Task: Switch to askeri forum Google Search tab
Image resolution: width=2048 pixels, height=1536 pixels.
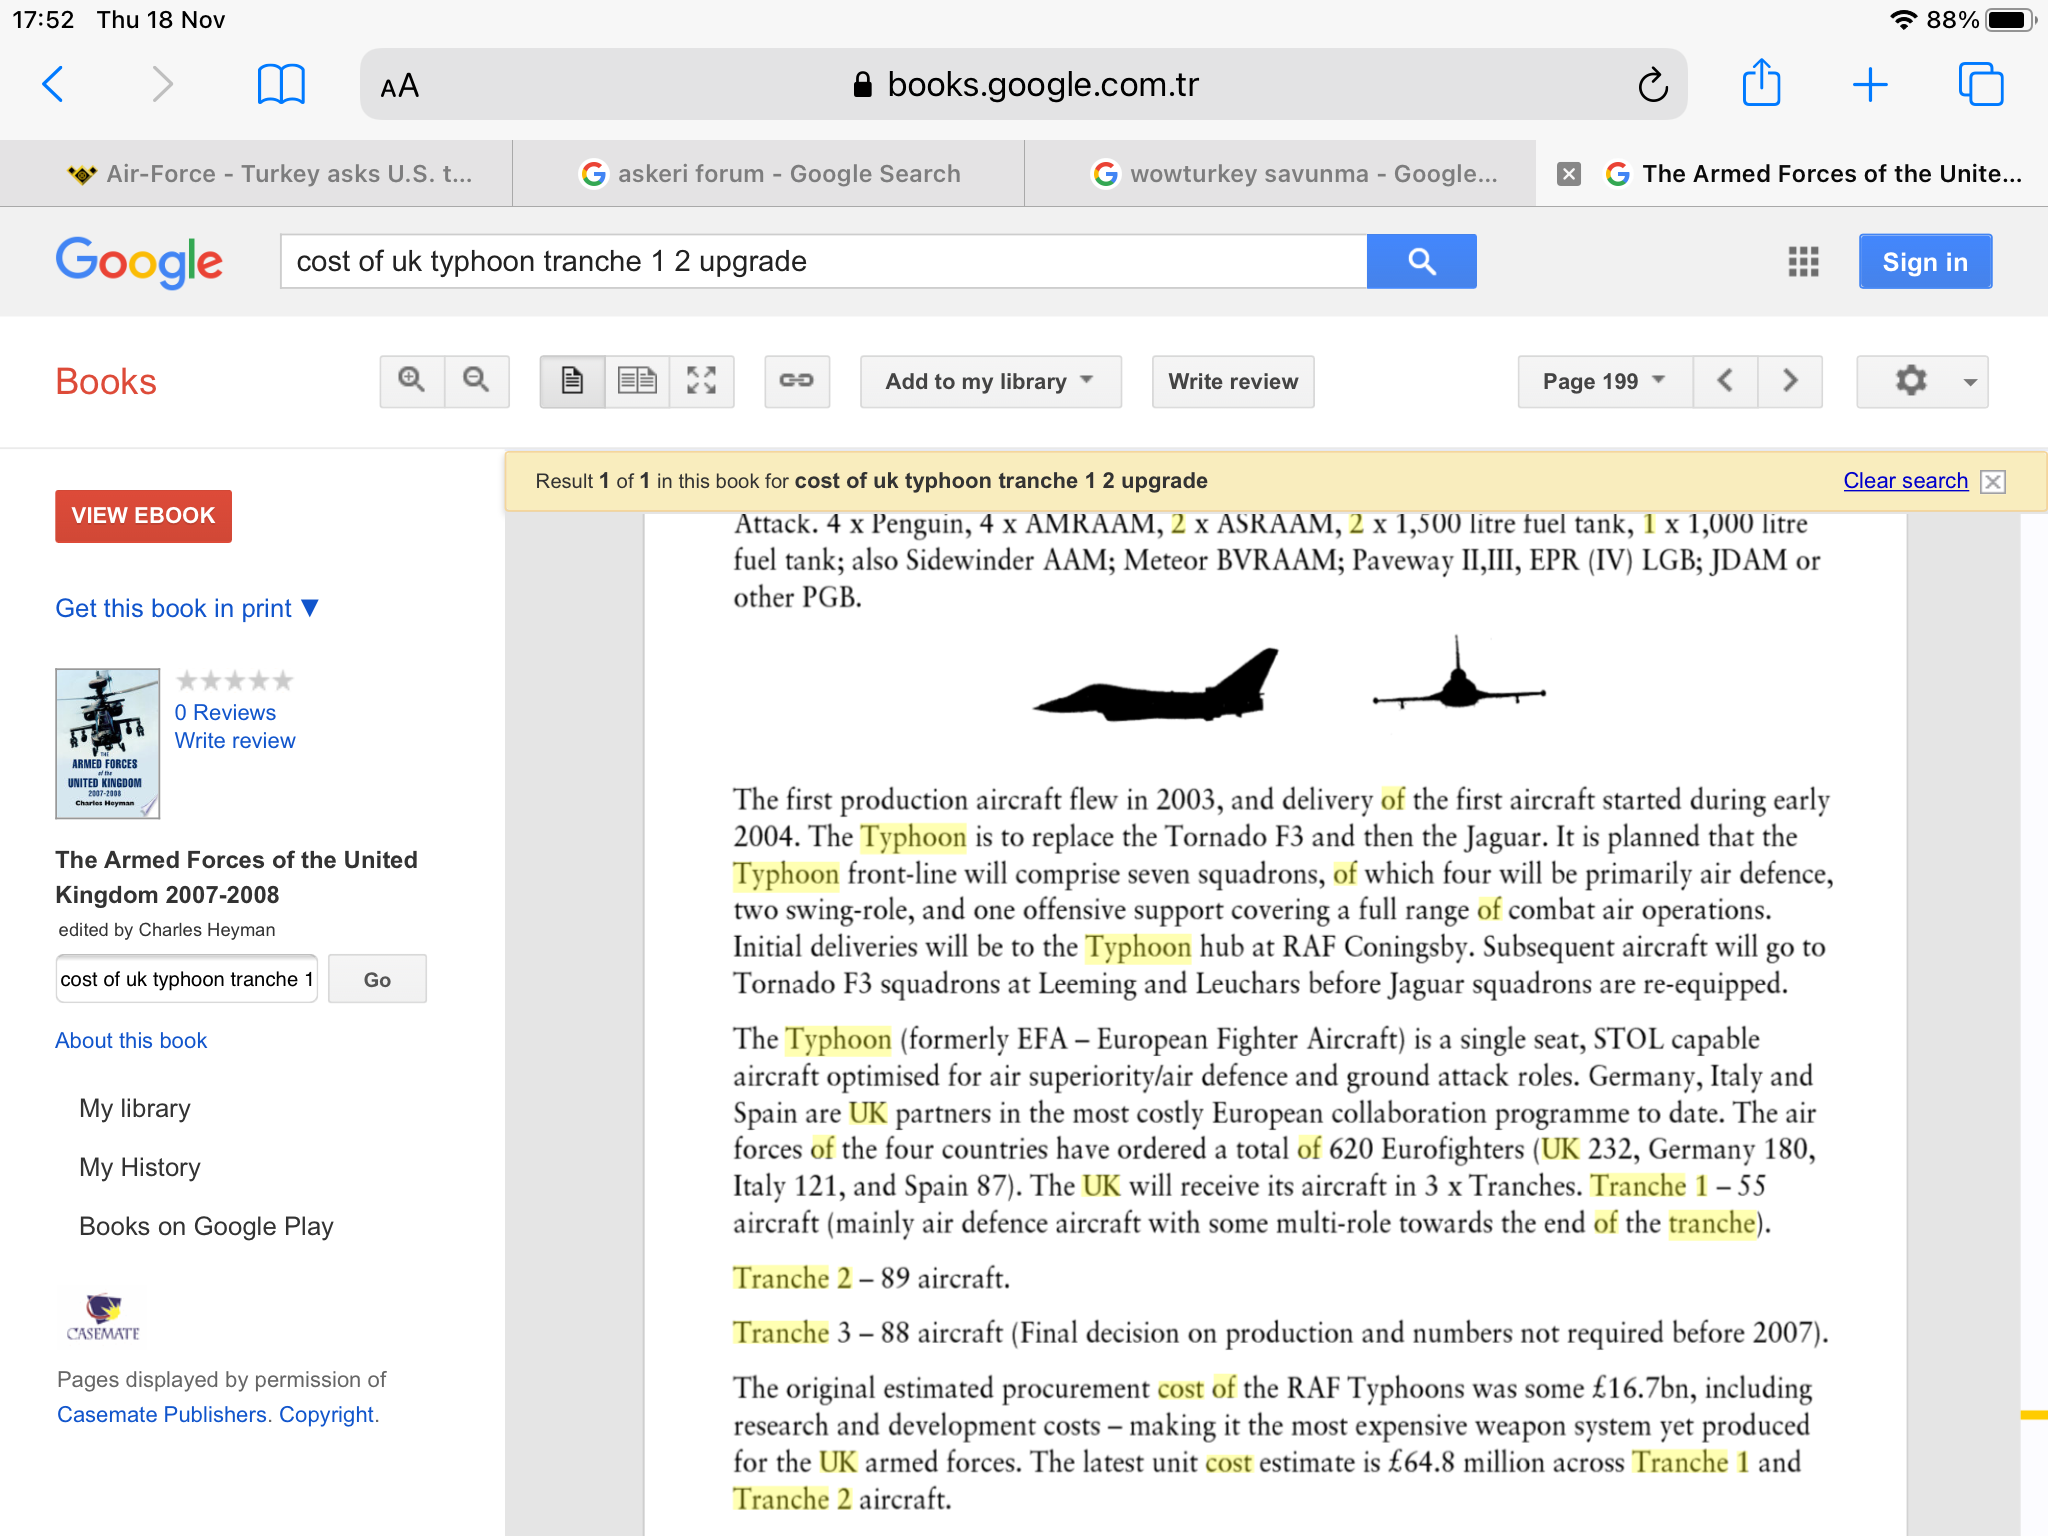Action: (x=769, y=174)
